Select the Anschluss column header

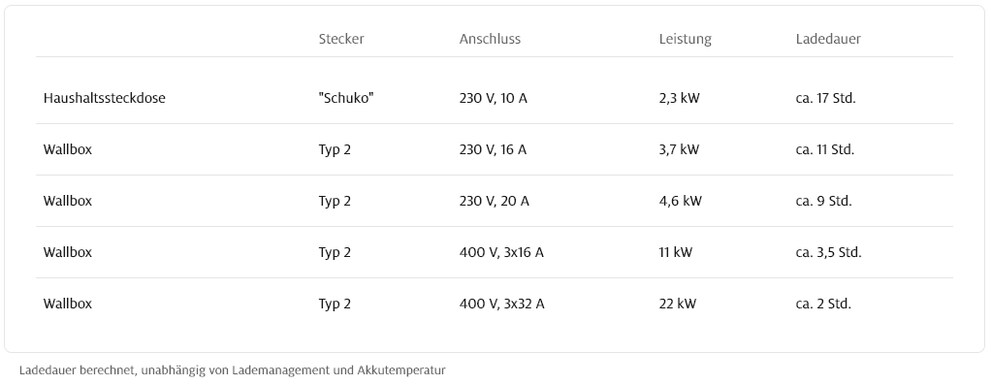point(490,39)
